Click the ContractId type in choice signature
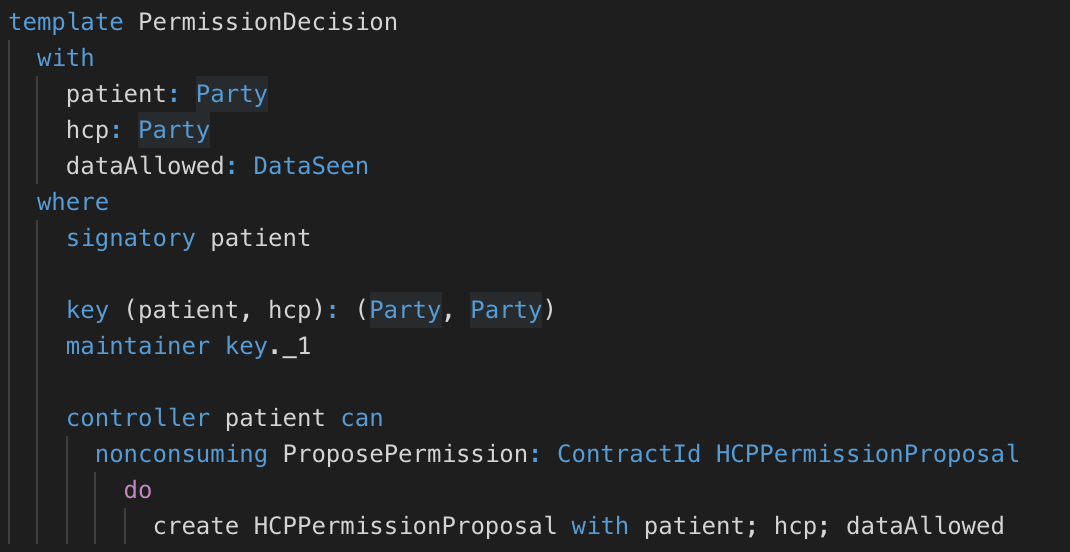The image size is (1070, 552). 629,454
